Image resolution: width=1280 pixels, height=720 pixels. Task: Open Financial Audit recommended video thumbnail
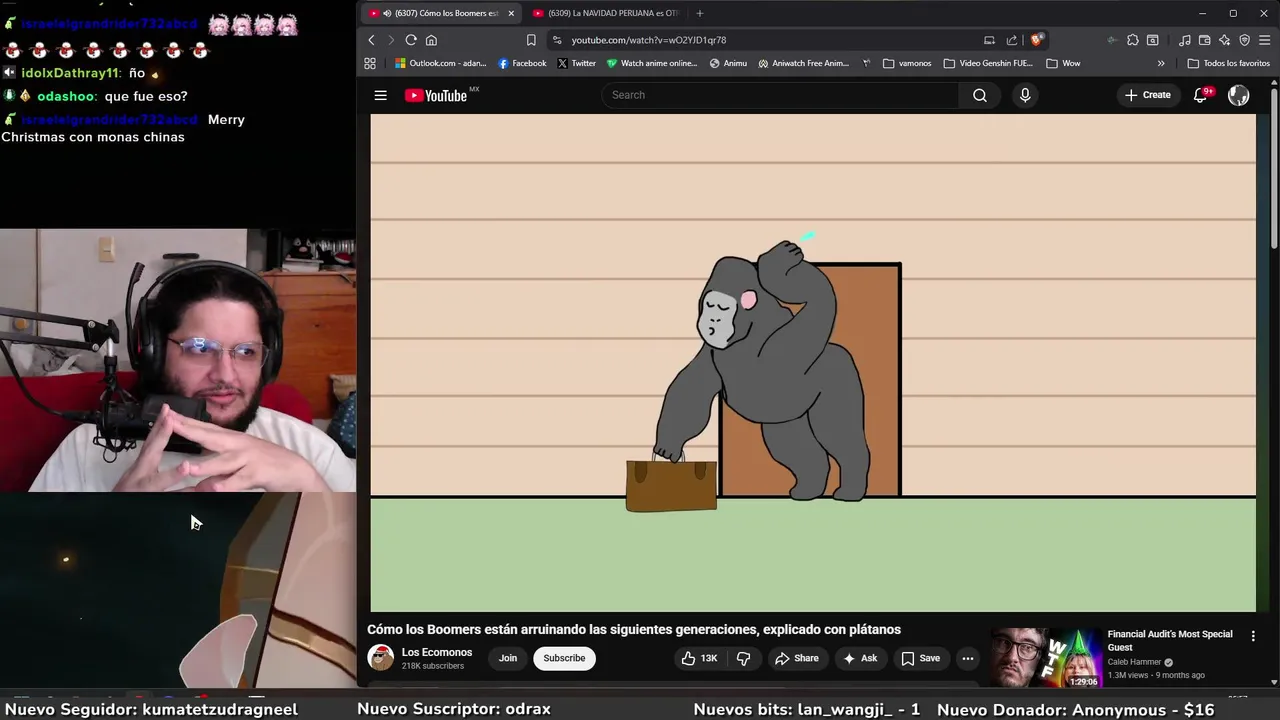pyautogui.click(x=1045, y=657)
